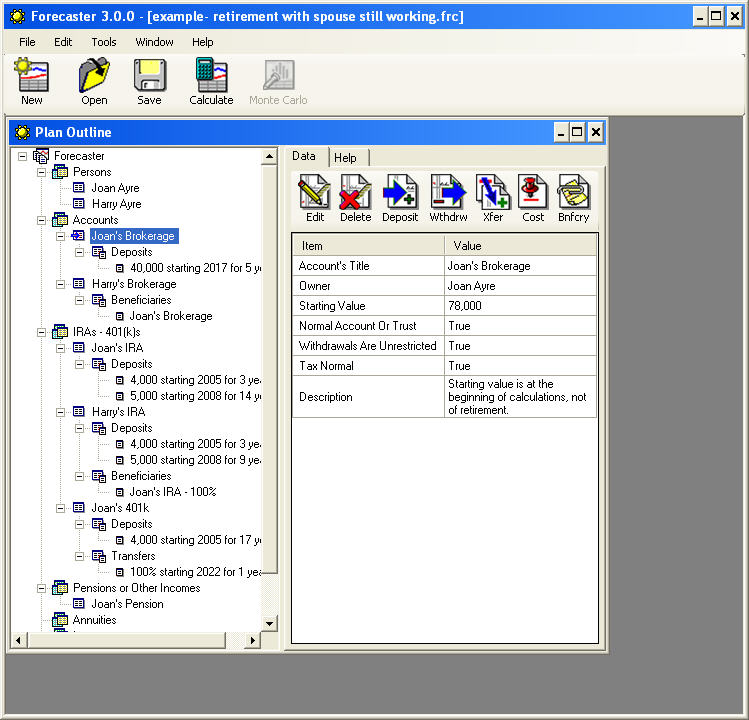Image resolution: width=749 pixels, height=720 pixels.
Task: Click the Save floppy disk icon
Action: point(150,75)
